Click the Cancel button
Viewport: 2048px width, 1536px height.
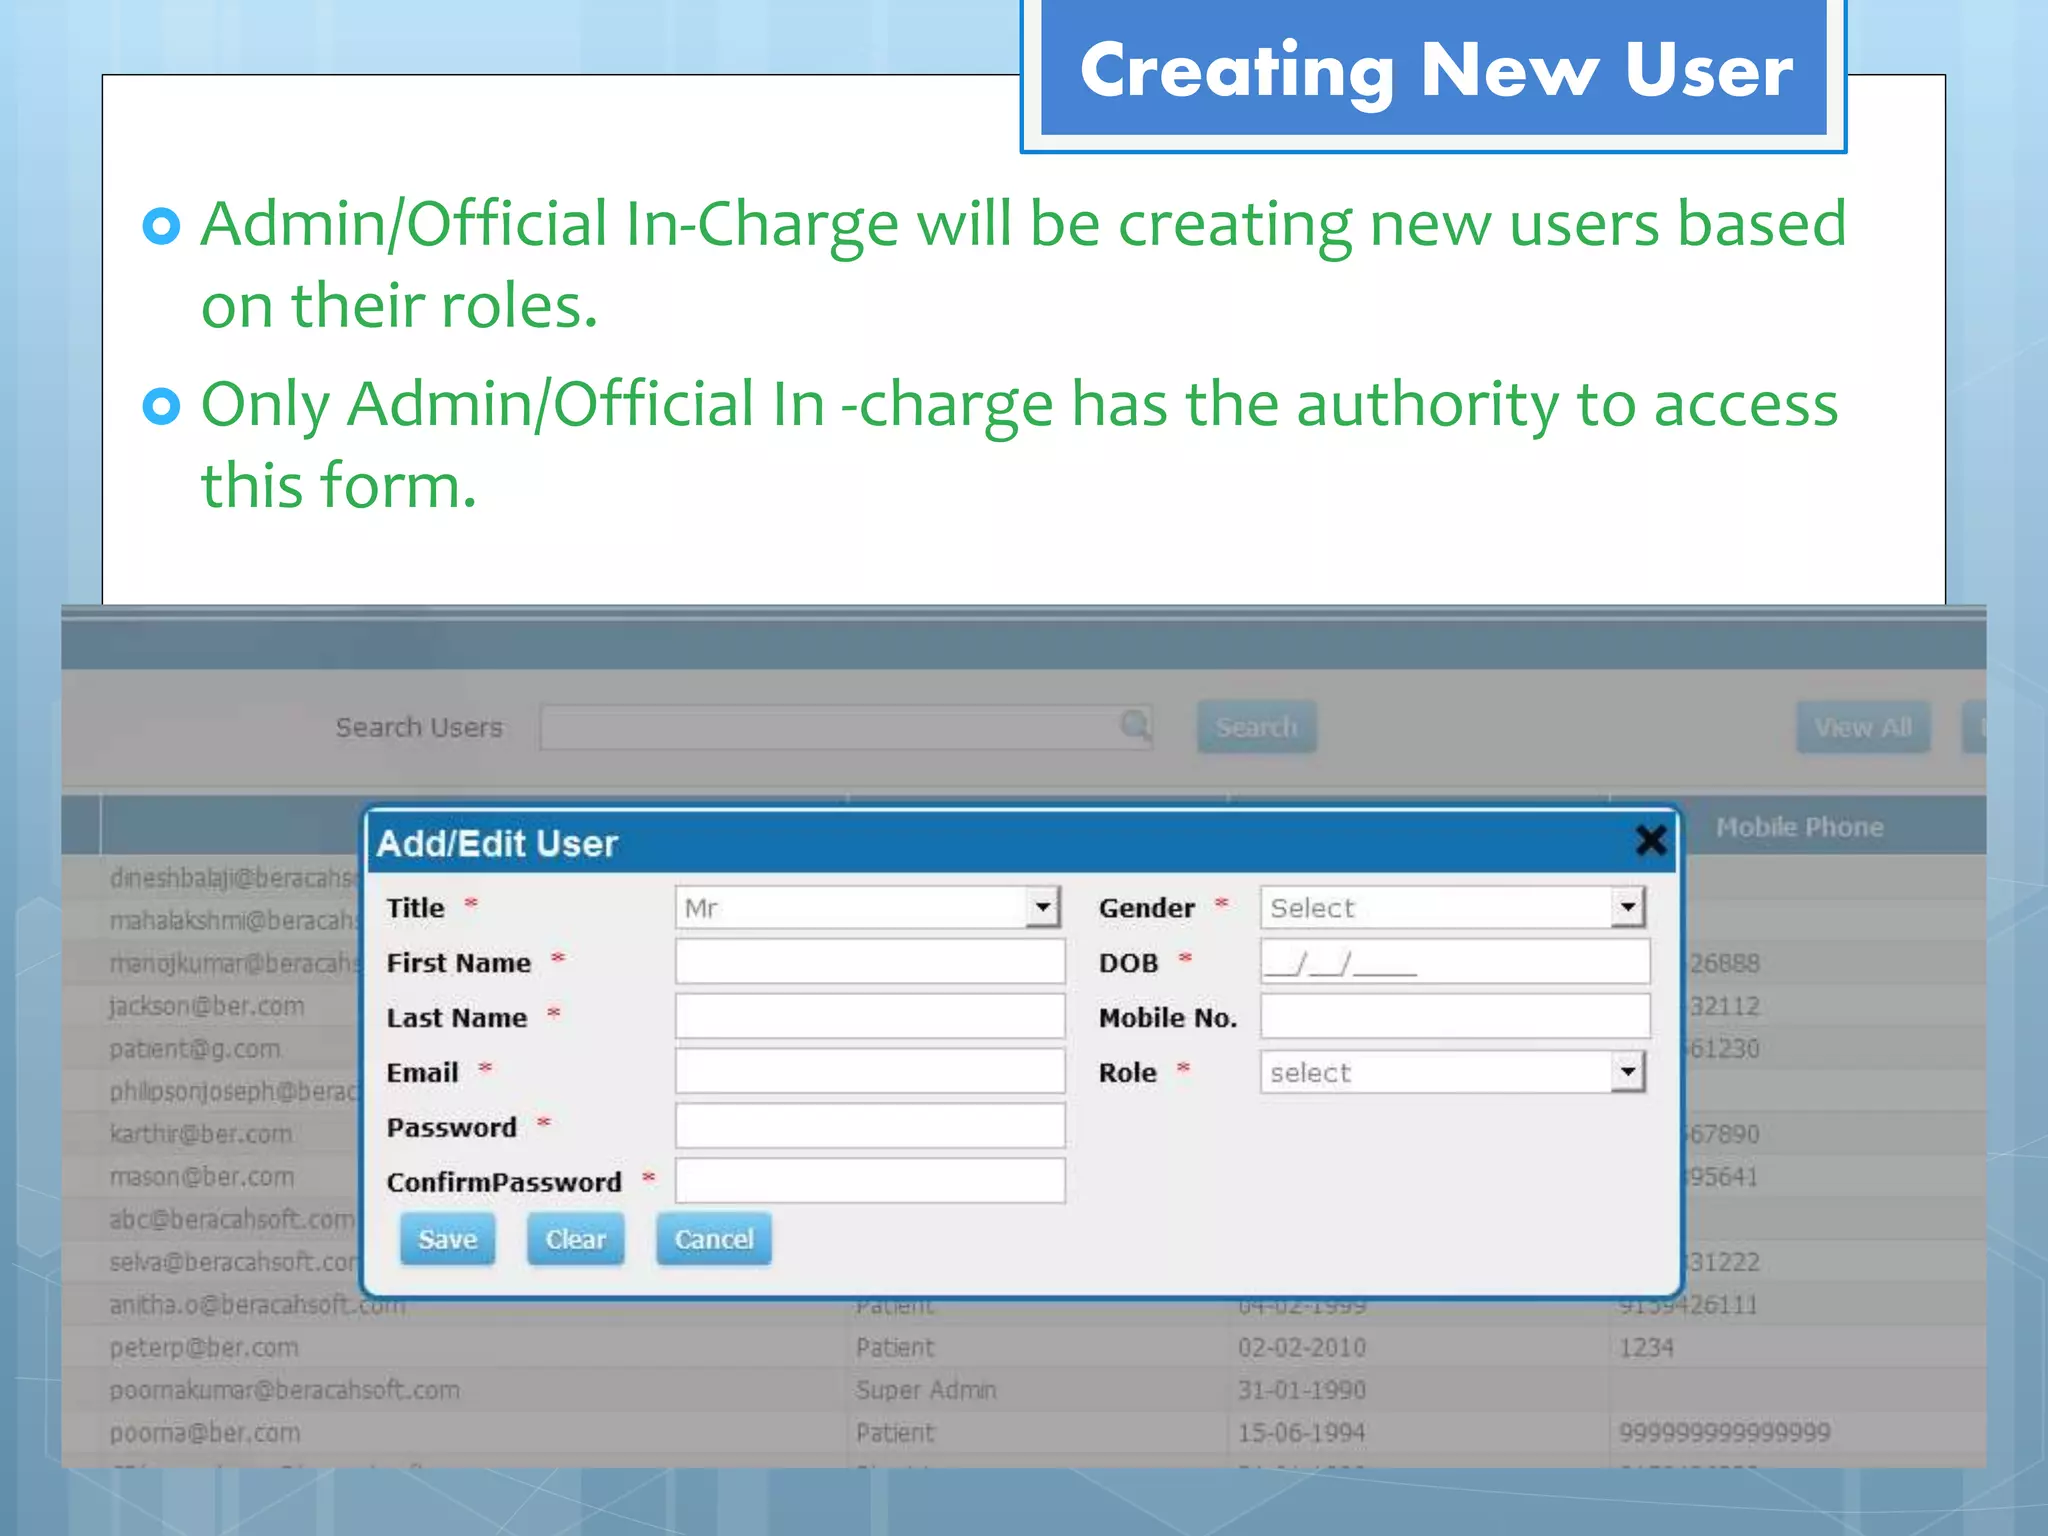click(713, 1239)
